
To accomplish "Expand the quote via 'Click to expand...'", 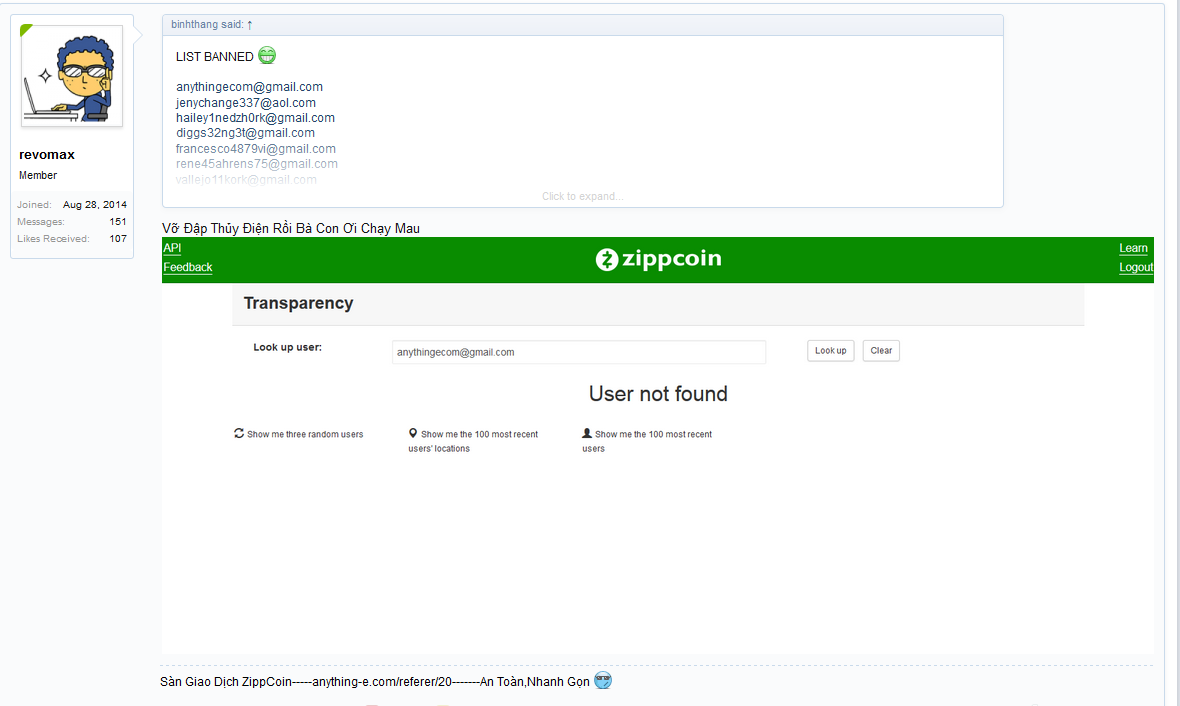I will 582,196.
